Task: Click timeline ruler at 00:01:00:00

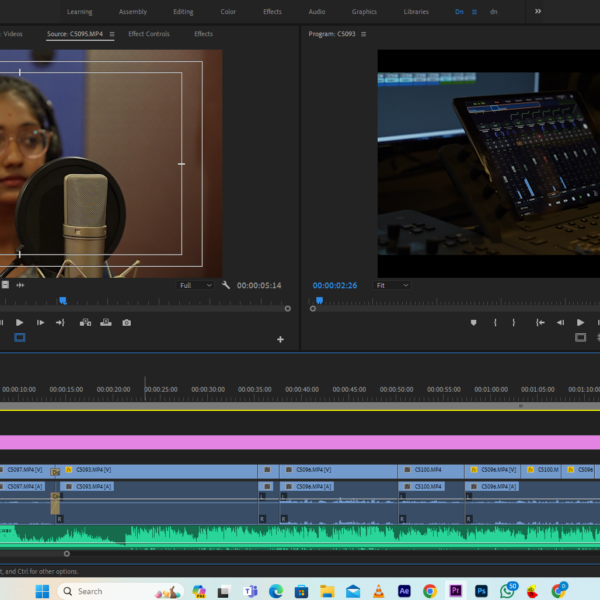Action: pyautogui.click(x=491, y=389)
